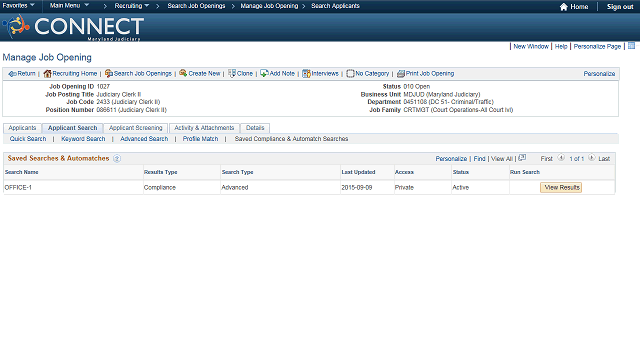Sort by the Status column header
This screenshot has height=360, width=640.
coord(460,172)
